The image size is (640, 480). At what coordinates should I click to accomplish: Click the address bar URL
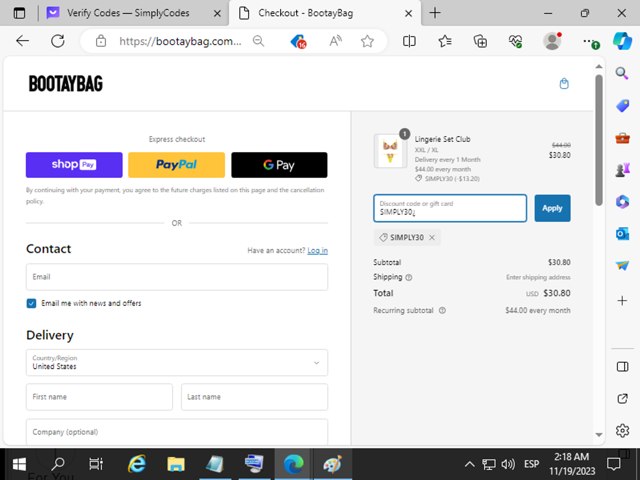point(180,41)
